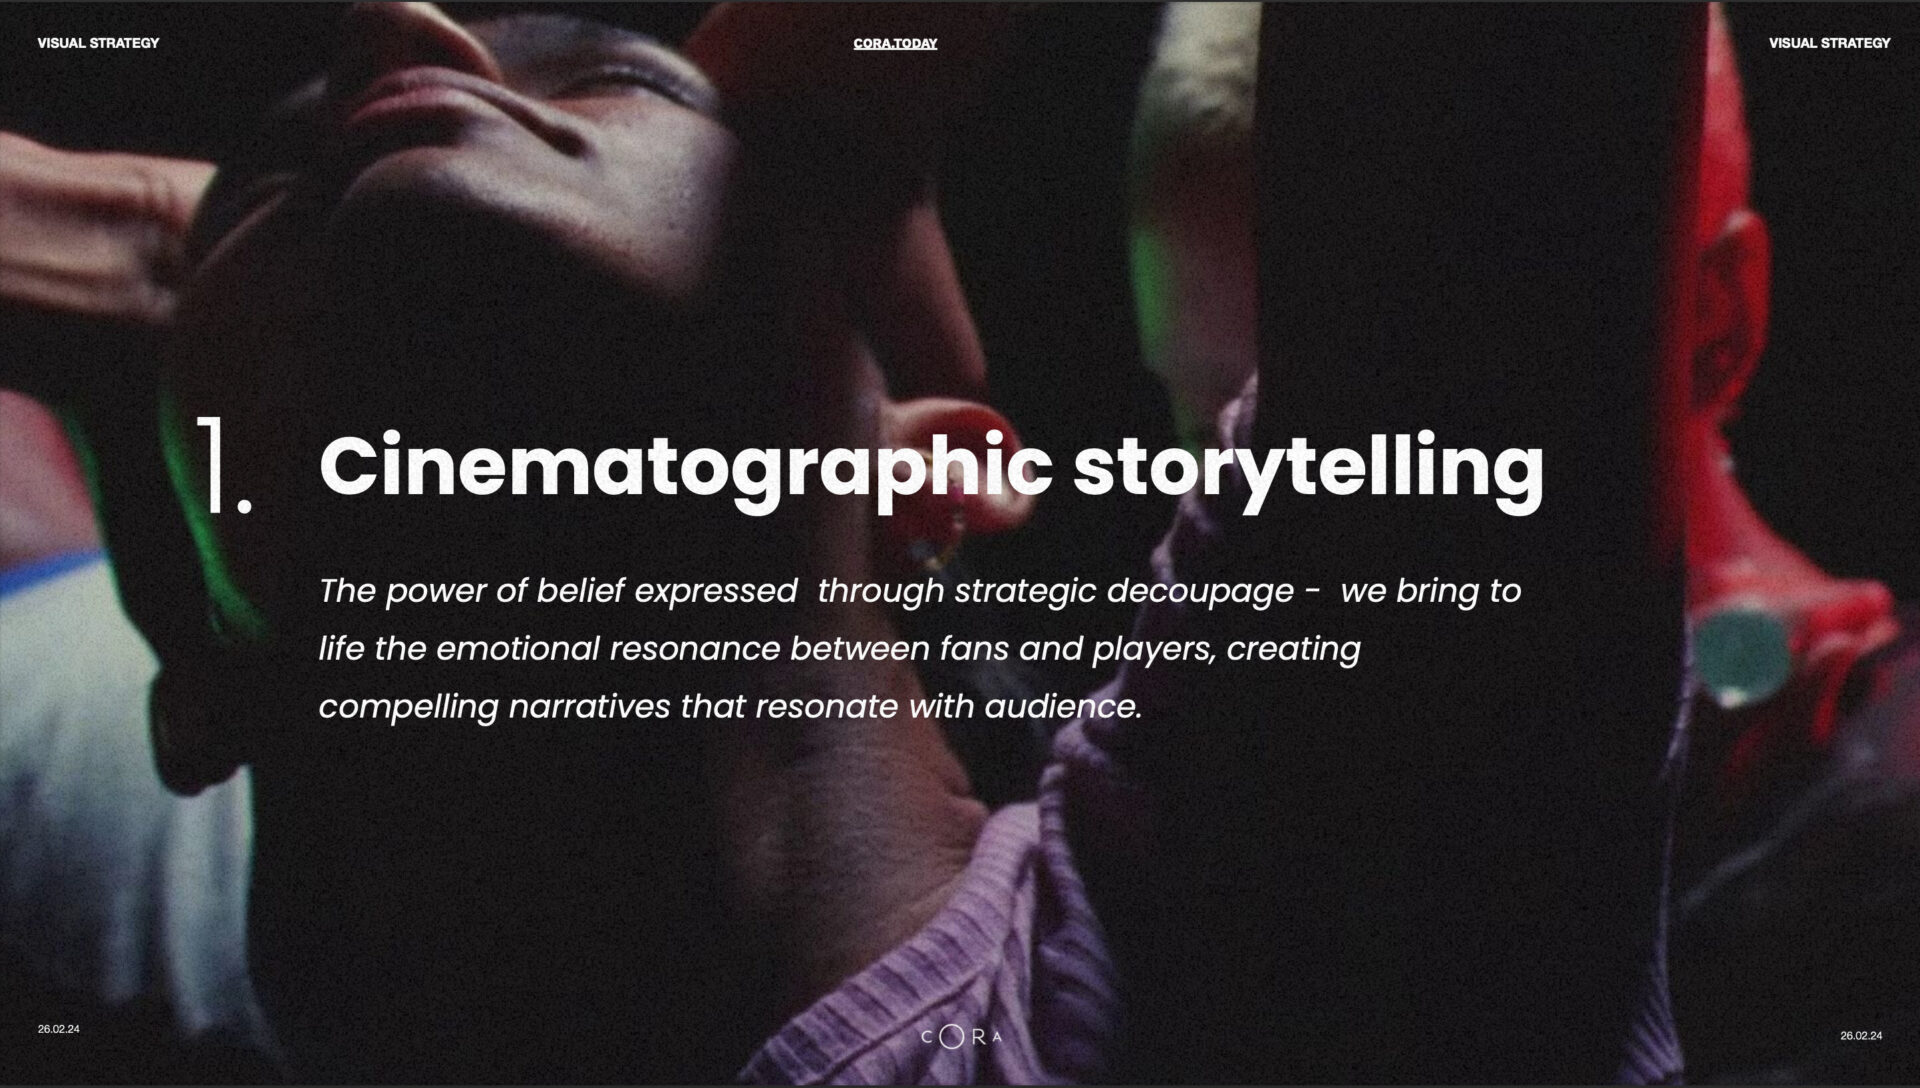Open the CORA.TODAY link
The width and height of the screenshot is (1920, 1088).
(x=895, y=43)
